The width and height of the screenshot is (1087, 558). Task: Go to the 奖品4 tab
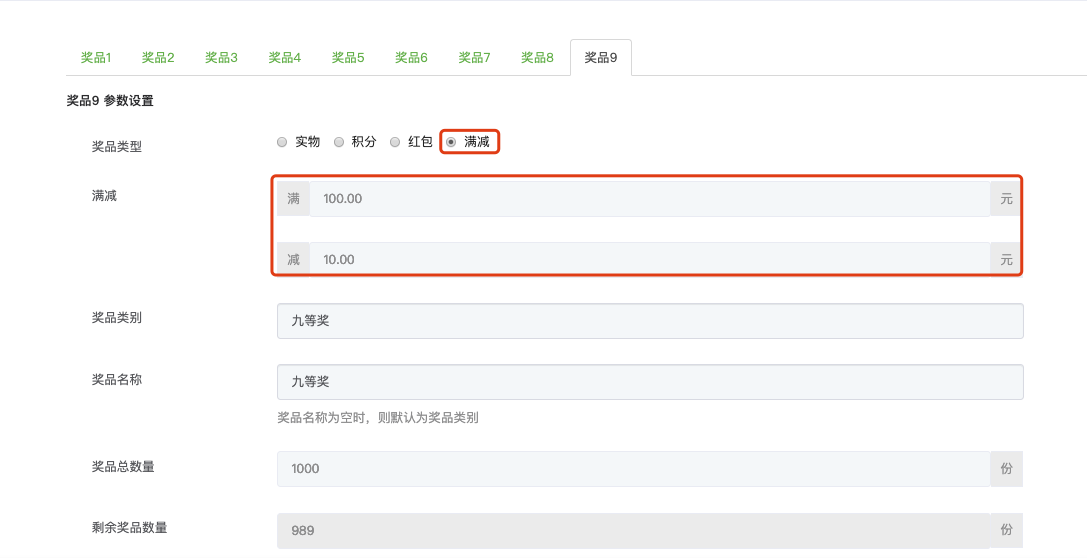point(284,58)
